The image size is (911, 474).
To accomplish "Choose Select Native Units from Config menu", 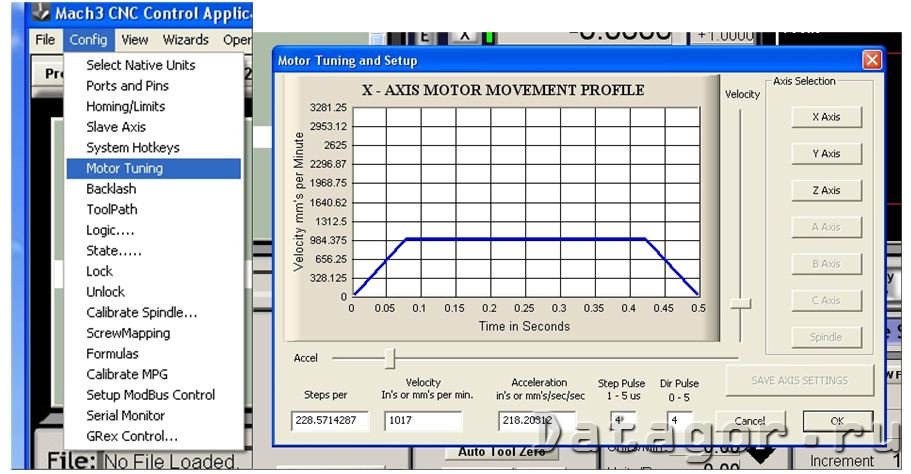I will coord(153,65).
